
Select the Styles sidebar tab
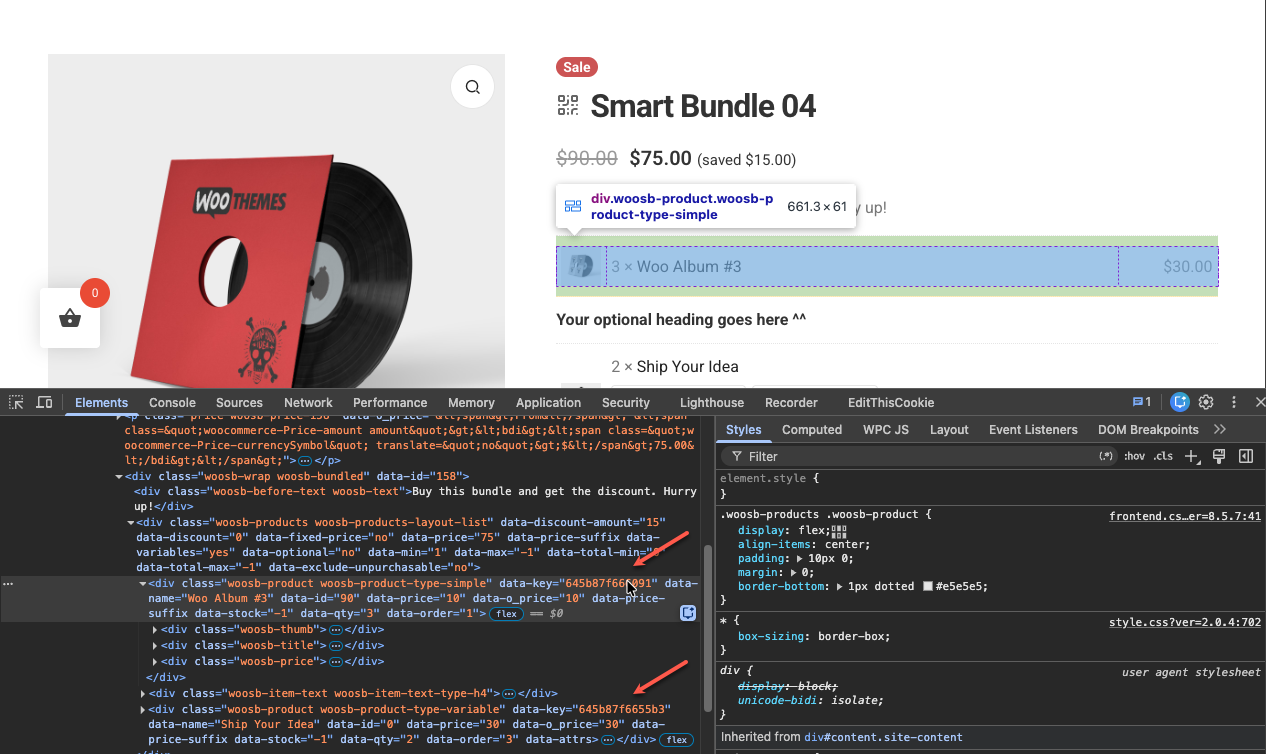tap(743, 429)
